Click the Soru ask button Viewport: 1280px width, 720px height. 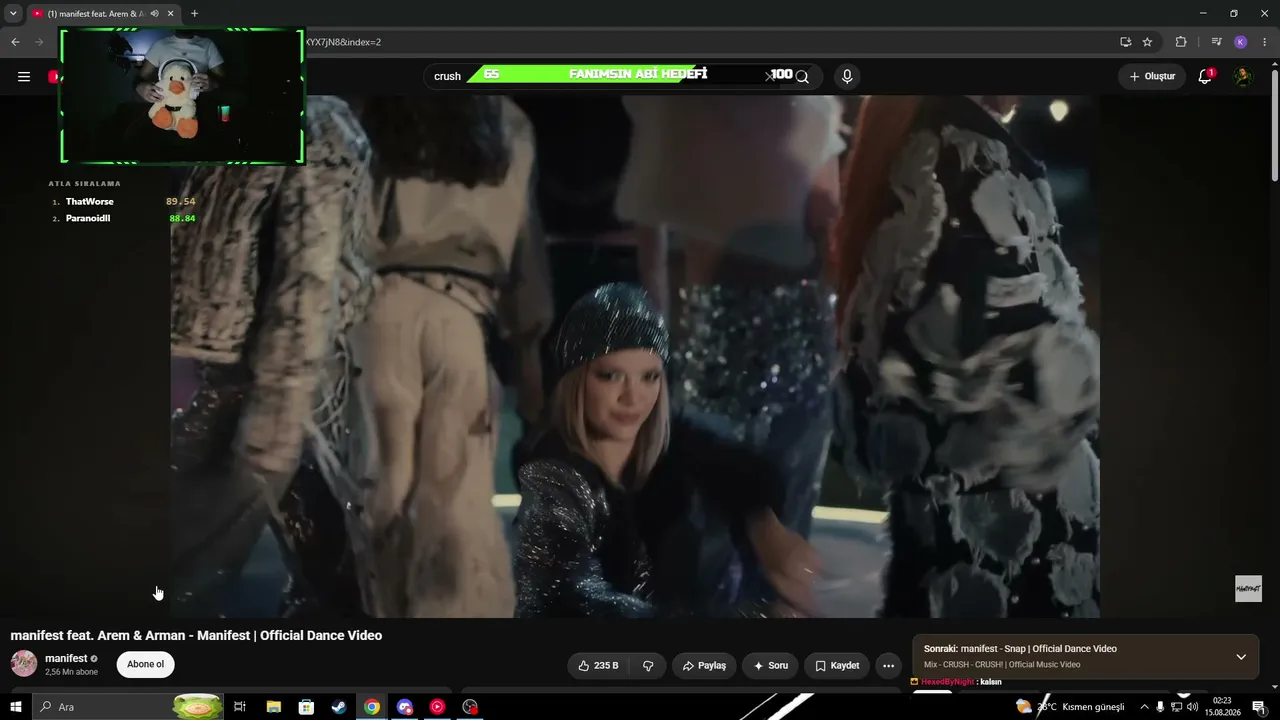770,665
